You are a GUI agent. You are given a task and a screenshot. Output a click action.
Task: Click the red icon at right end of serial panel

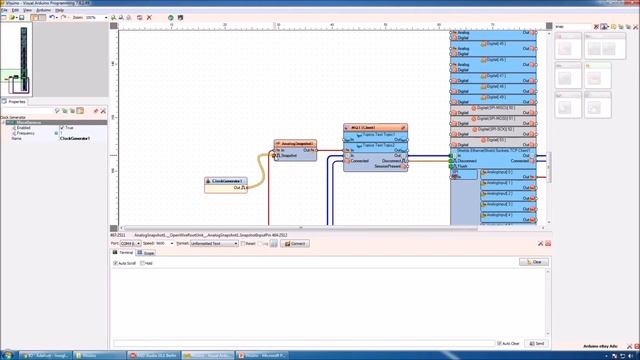pyautogui.click(x=548, y=244)
